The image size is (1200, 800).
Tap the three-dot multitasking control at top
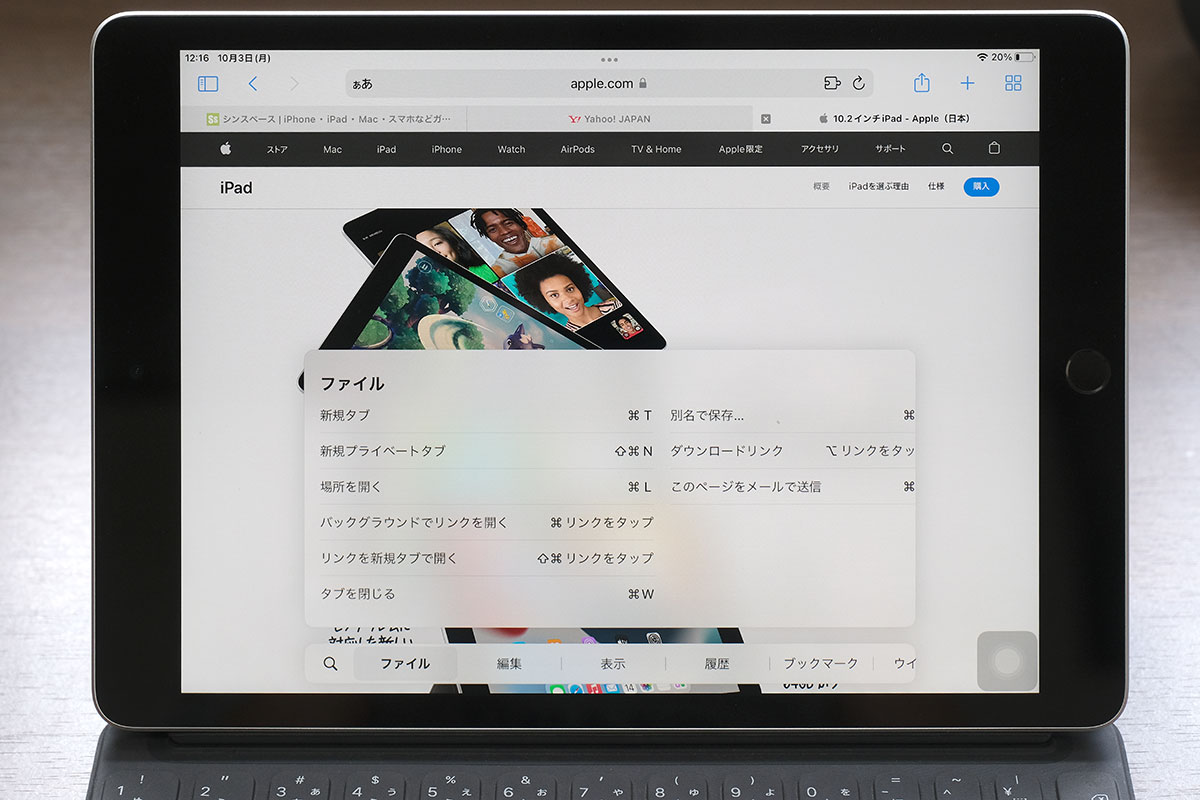point(609,60)
